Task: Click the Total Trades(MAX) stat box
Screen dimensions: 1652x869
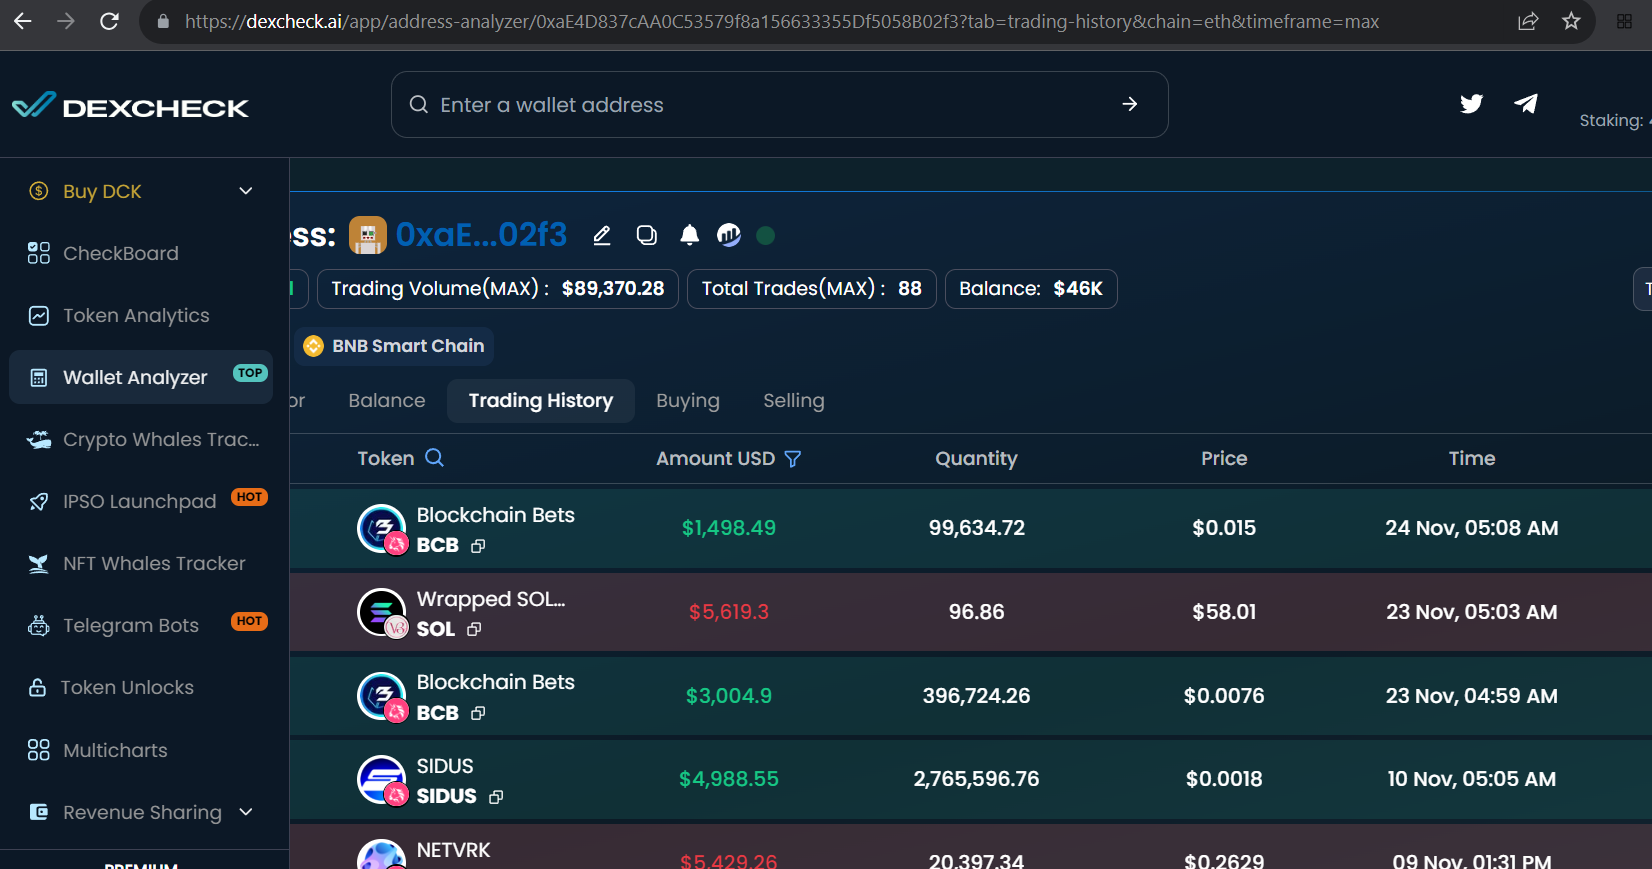Action: 812,289
